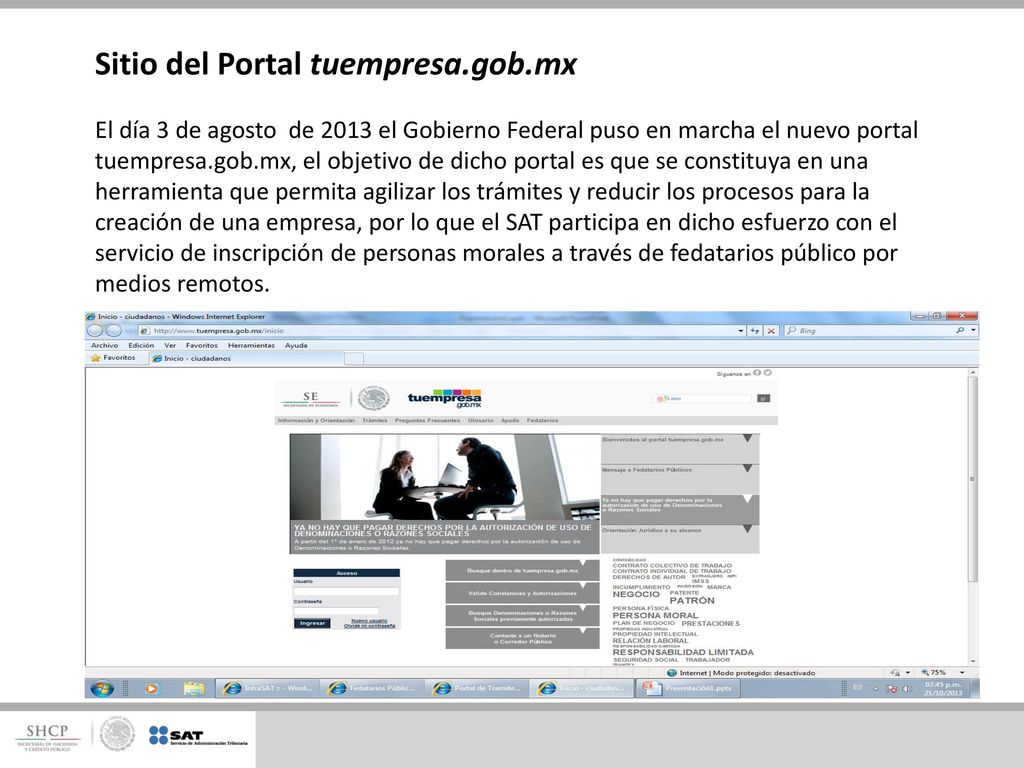The height and width of the screenshot is (768, 1024).
Task: Expand Ya no hay que pagar derechos panel
Action: (680, 509)
